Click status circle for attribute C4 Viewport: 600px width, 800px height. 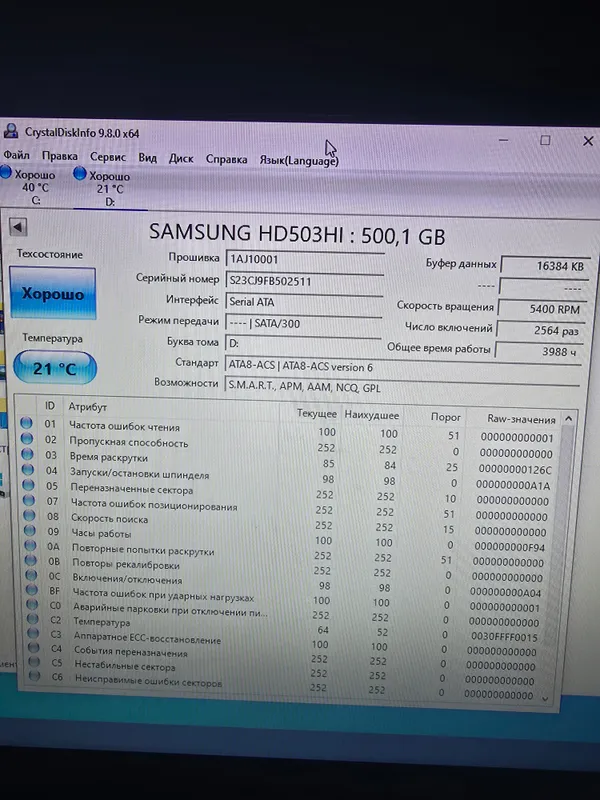pyautogui.click(x=34, y=647)
